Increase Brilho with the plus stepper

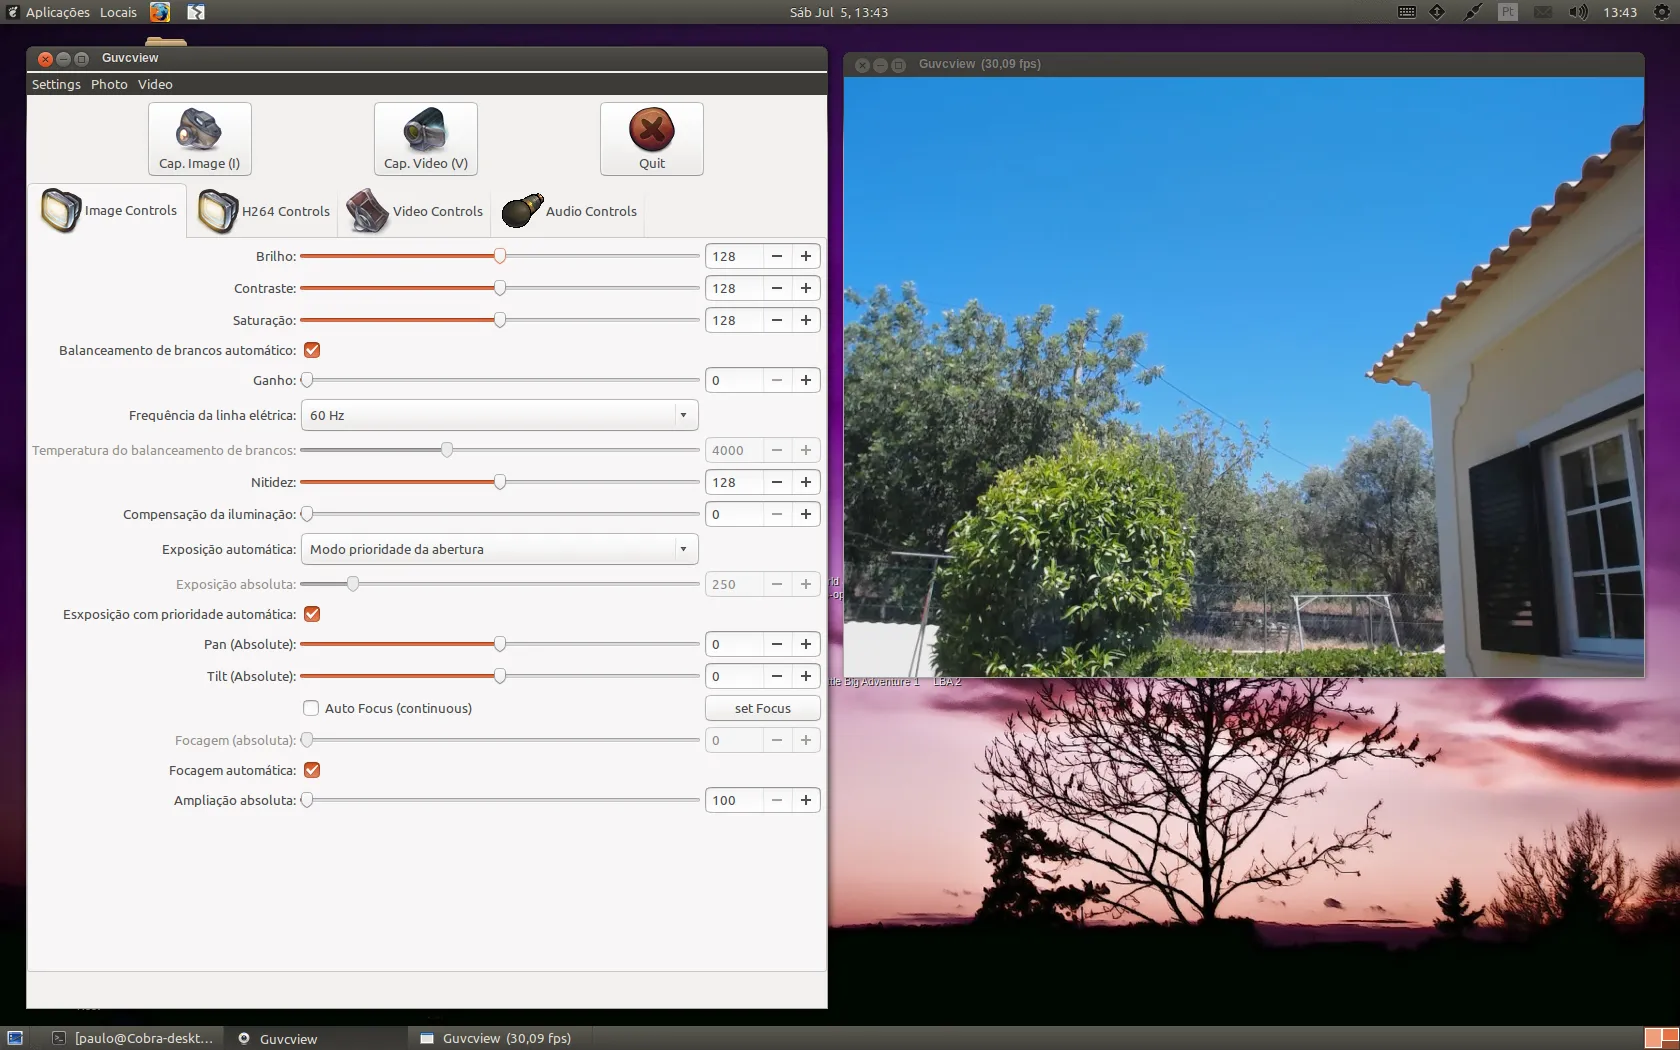tap(806, 256)
